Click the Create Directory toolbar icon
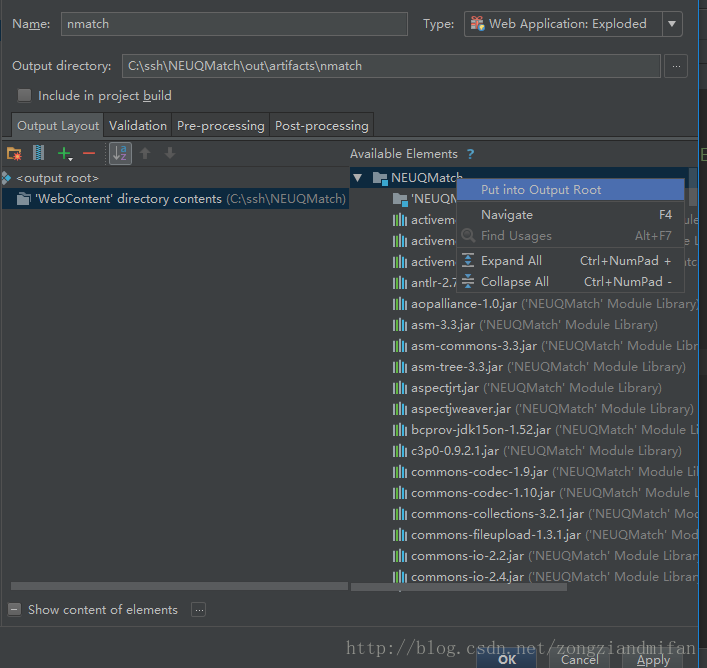 14,154
